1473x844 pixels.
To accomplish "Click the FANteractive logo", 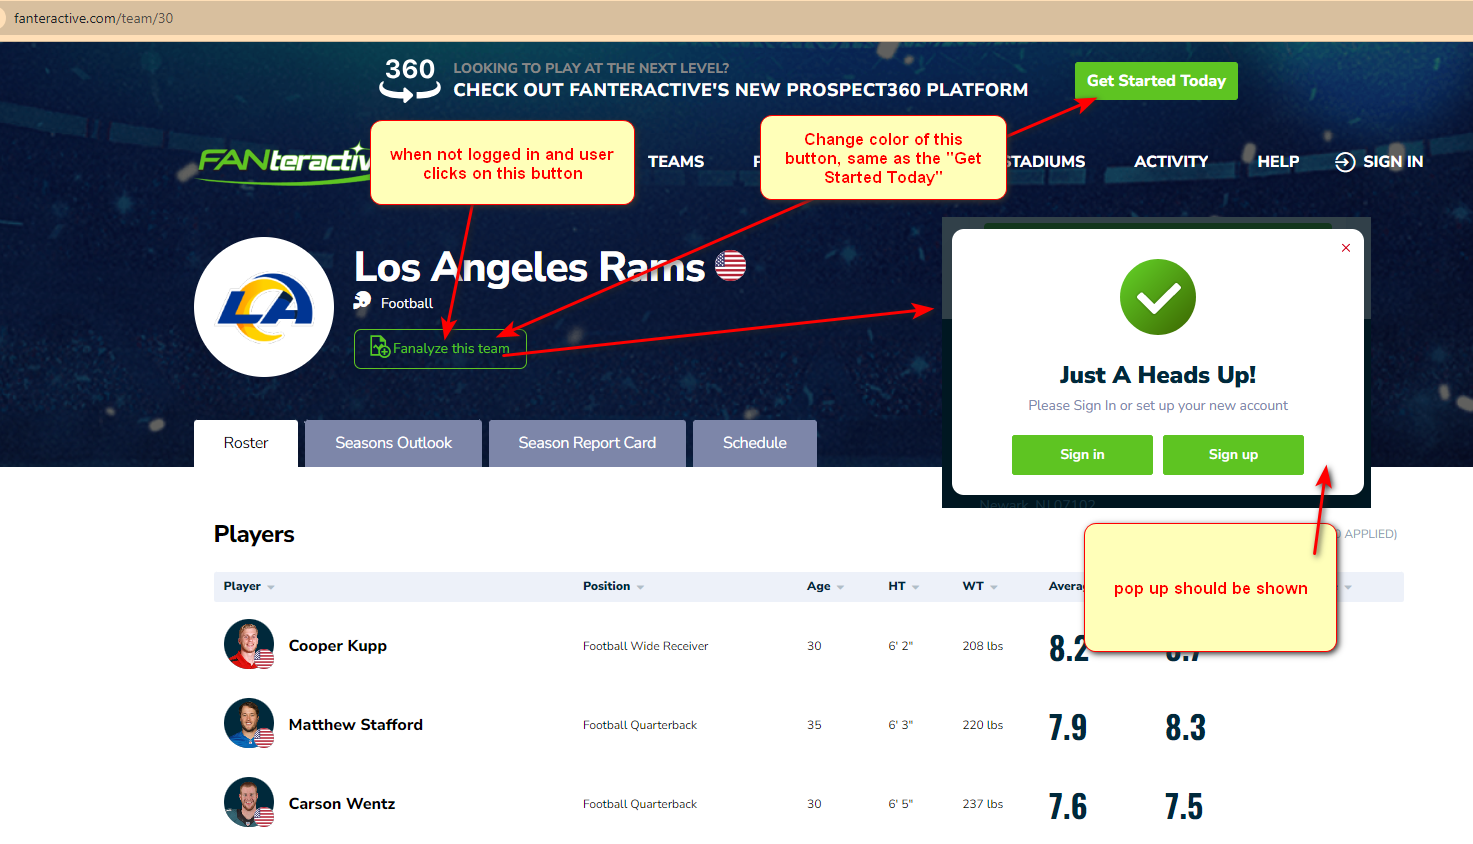I will [x=284, y=162].
